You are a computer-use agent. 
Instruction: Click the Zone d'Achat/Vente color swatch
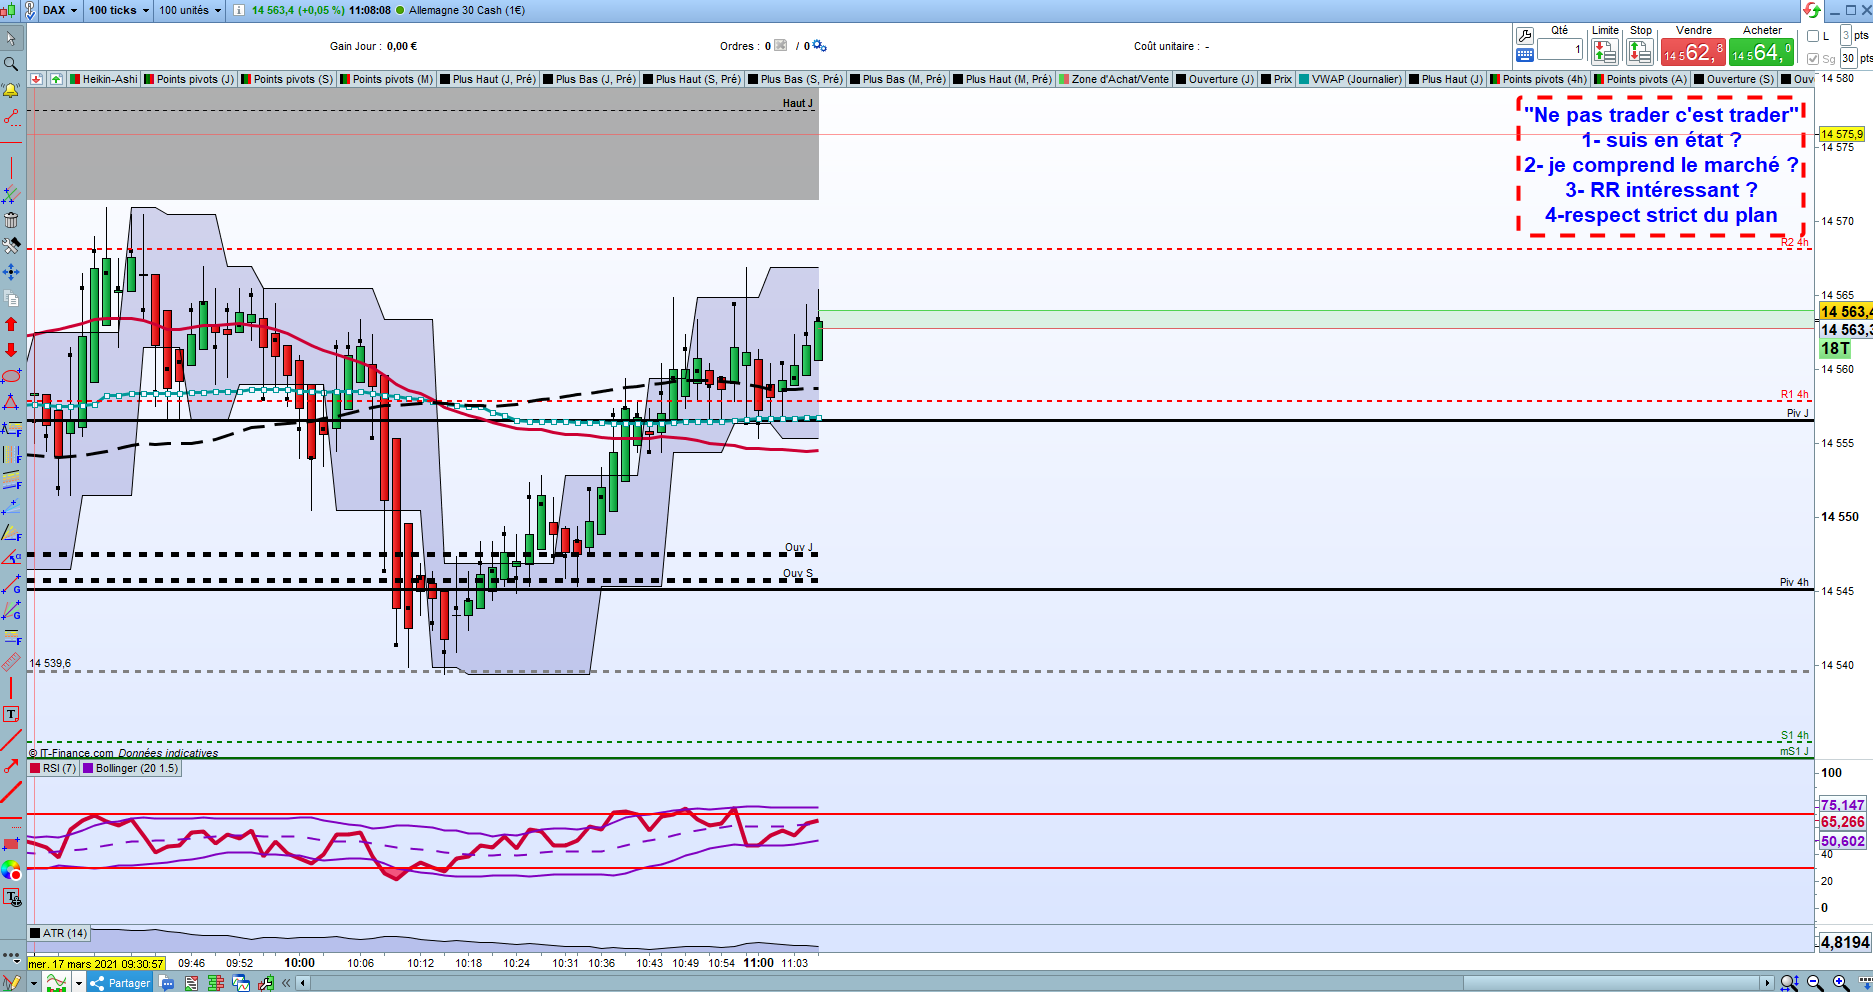pyautogui.click(x=1065, y=79)
